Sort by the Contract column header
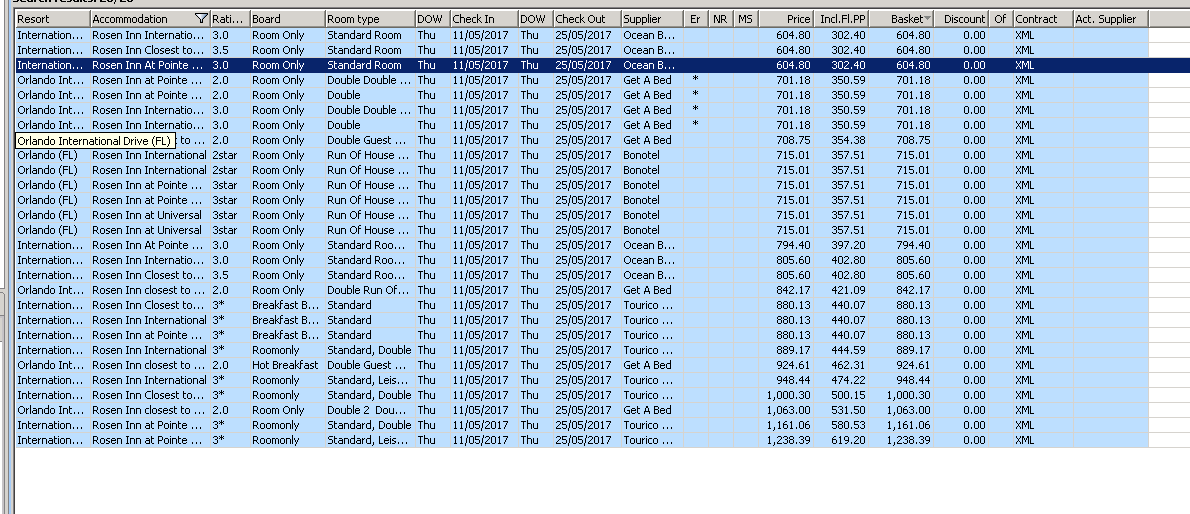1190x514 pixels. tap(1043, 19)
